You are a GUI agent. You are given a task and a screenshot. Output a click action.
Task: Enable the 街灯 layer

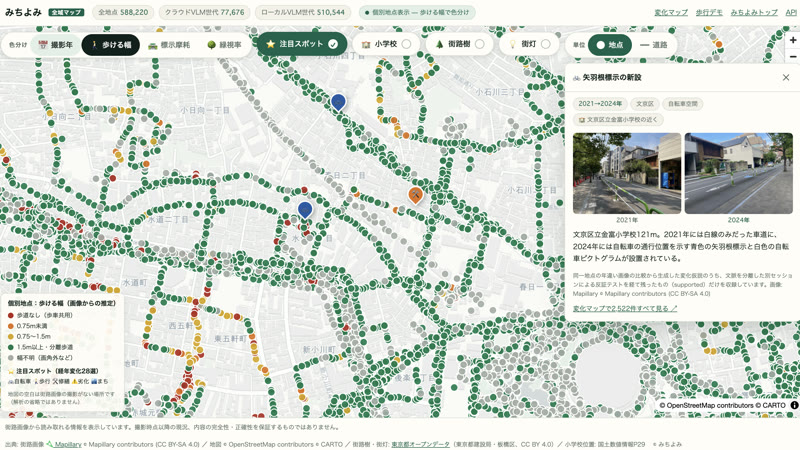pos(529,44)
